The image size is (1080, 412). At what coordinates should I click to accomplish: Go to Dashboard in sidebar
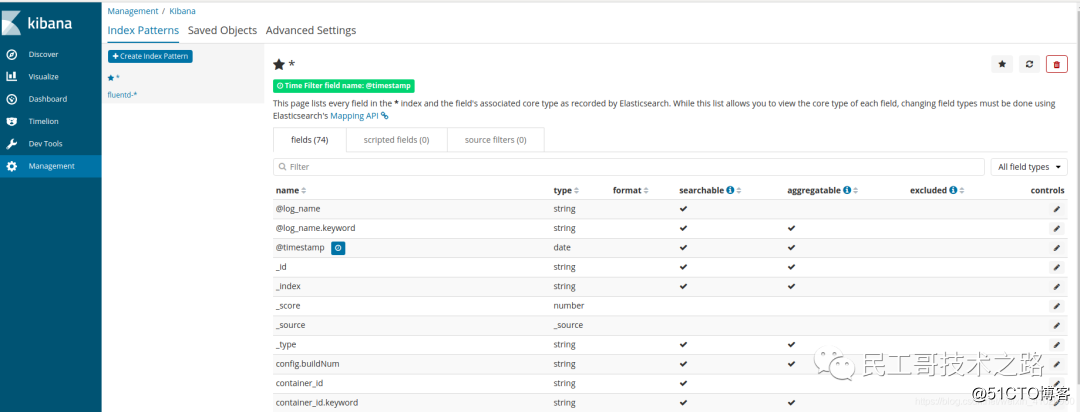tap(47, 99)
